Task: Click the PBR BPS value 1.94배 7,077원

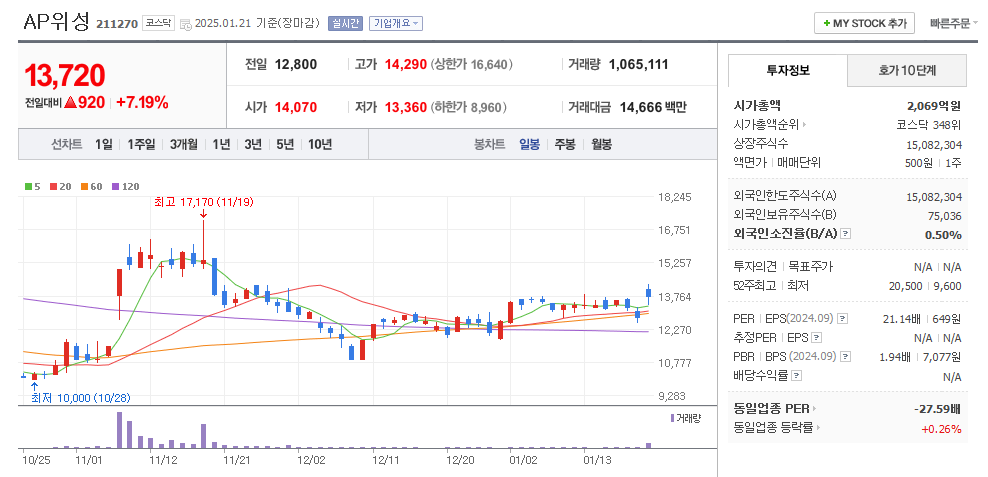Action: click(921, 357)
